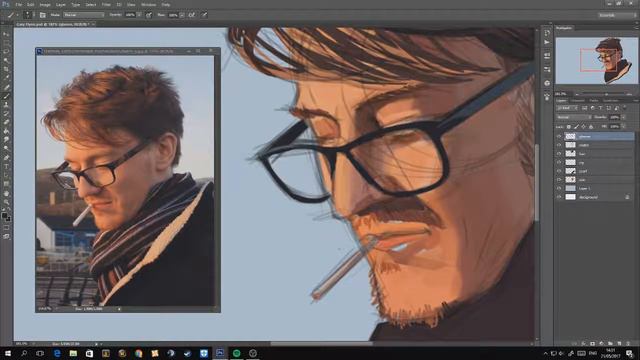Hide the glasses layer via eye icon
This screenshot has width=640, height=360.
click(559, 136)
